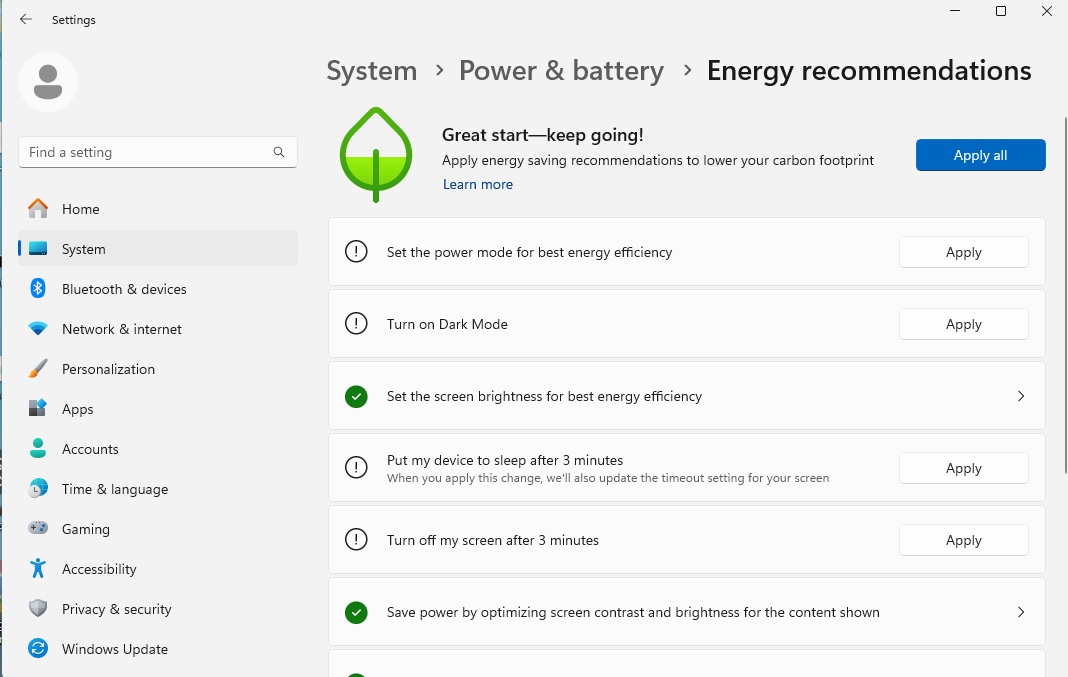This screenshot has width=1068, height=677.
Task: Click green checkmark beside optimizing screen contrast
Action: (x=356, y=612)
